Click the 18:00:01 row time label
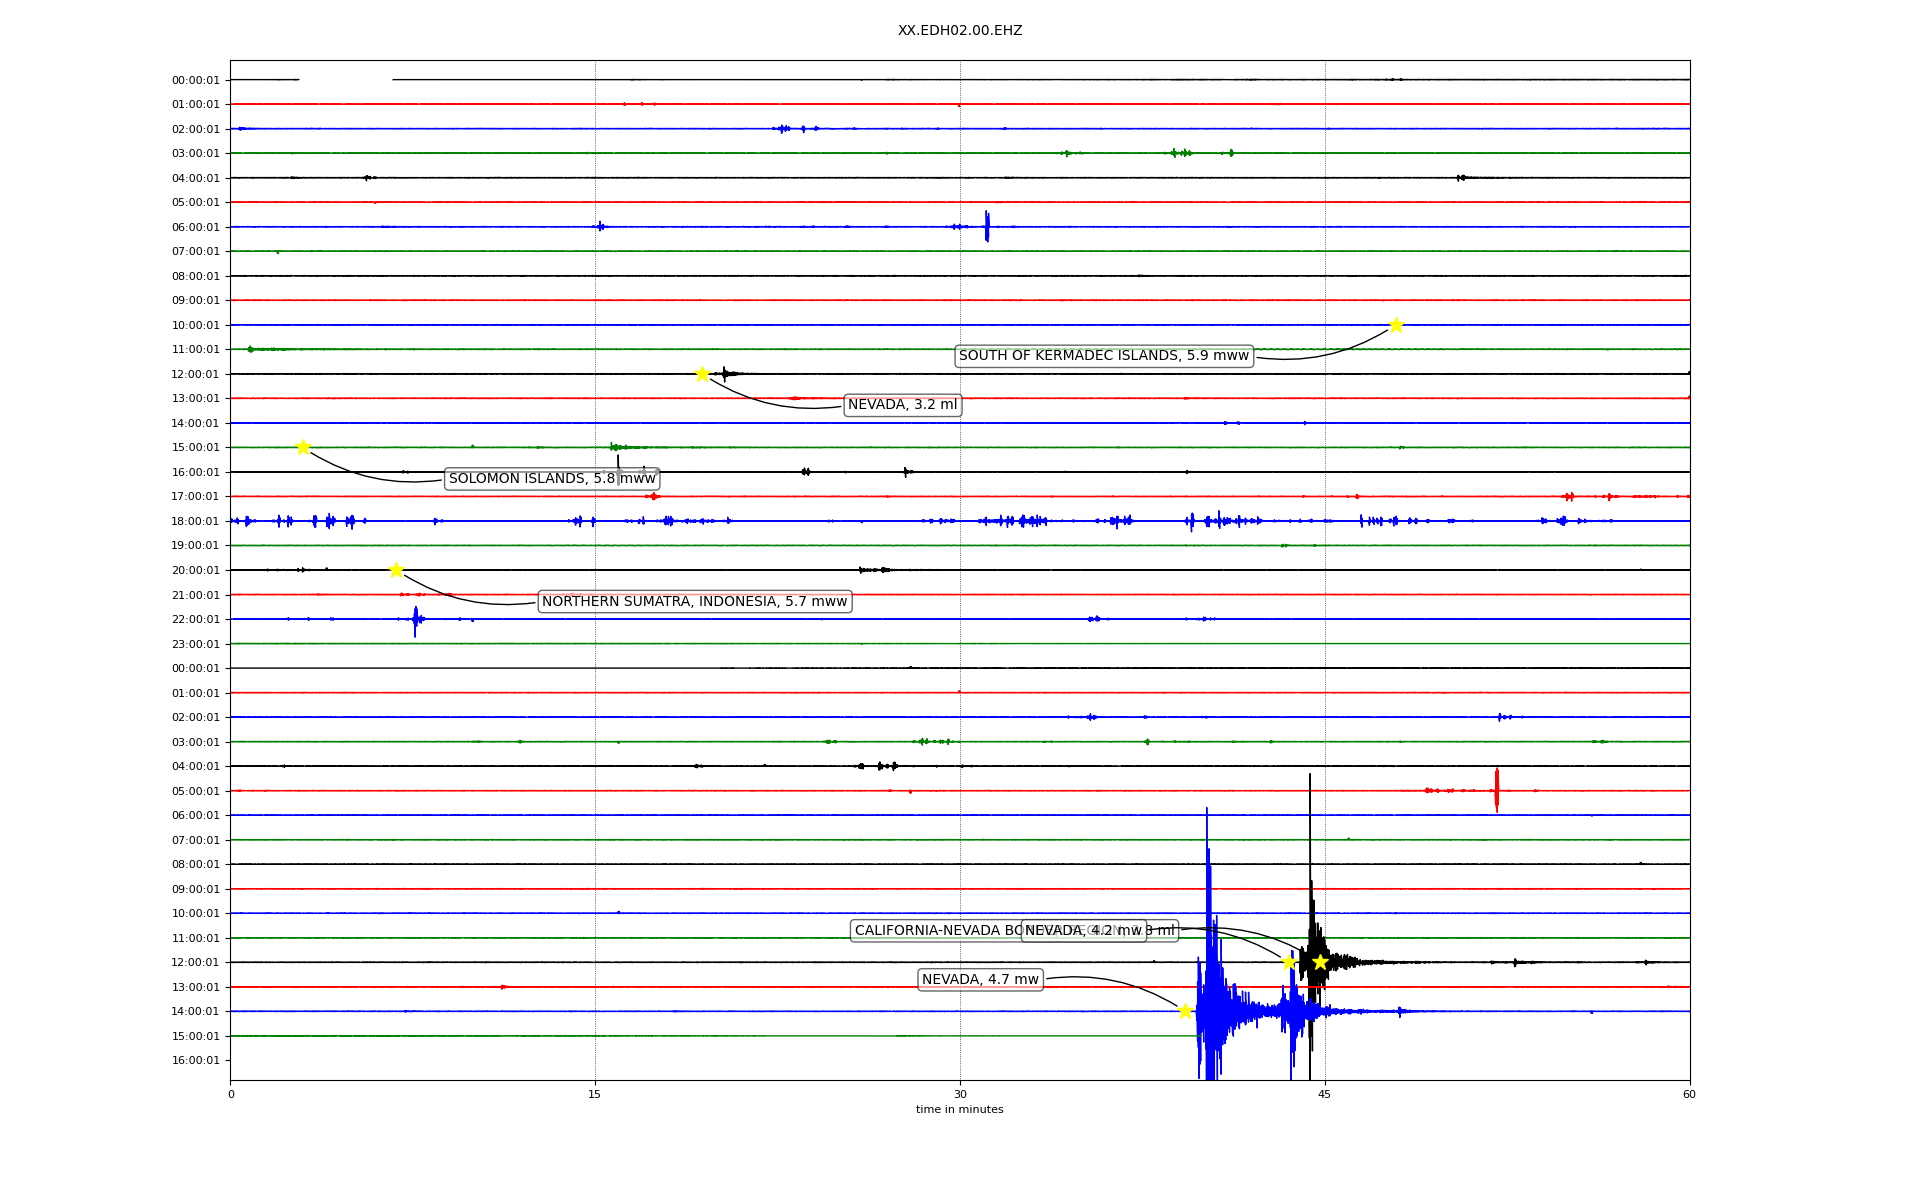The width and height of the screenshot is (1920, 1200). pos(195,521)
